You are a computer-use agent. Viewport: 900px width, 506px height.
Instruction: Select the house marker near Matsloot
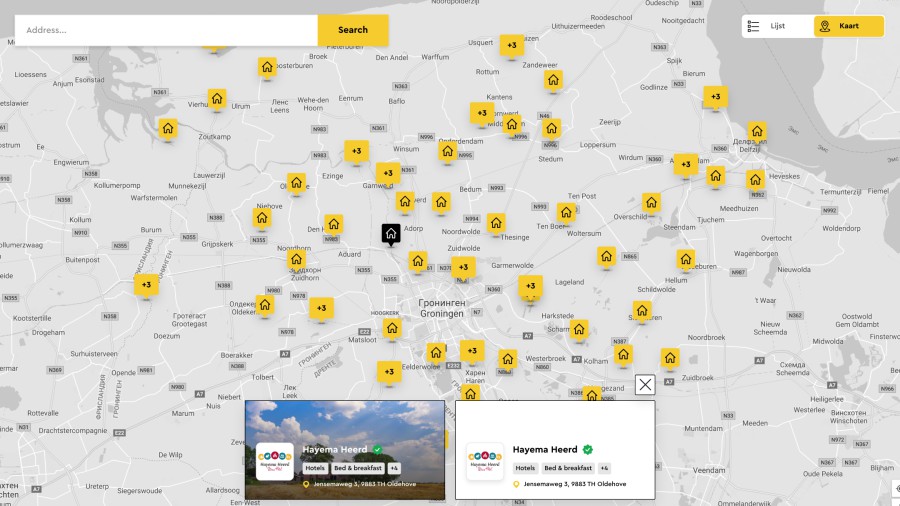coord(392,329)
